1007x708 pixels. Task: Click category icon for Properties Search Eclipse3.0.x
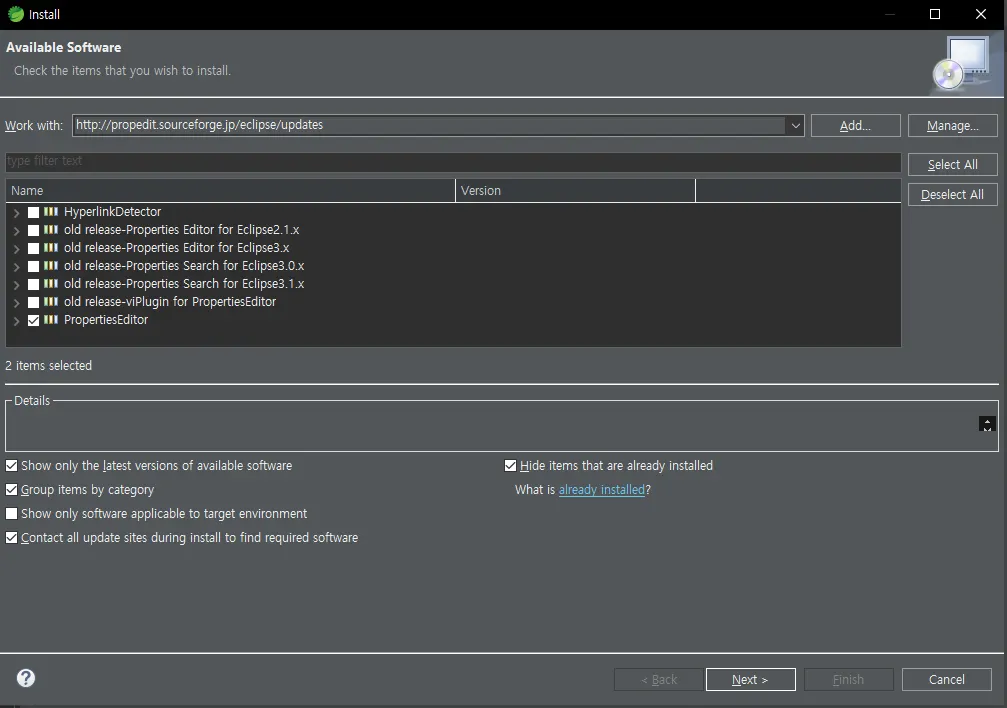(x=51, y=265)
